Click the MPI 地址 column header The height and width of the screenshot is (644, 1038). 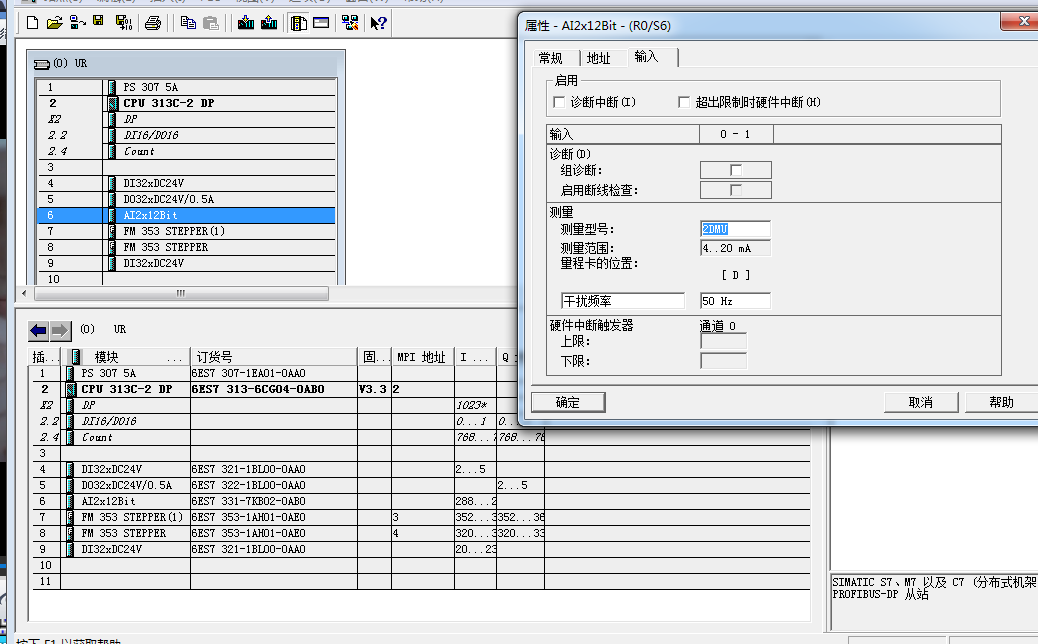coord(422,357)
